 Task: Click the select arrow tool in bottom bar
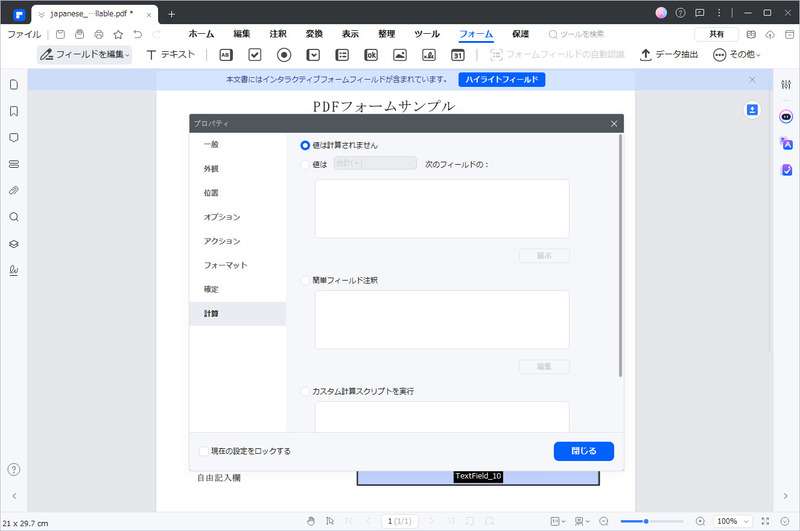click(x=330, y=521)
